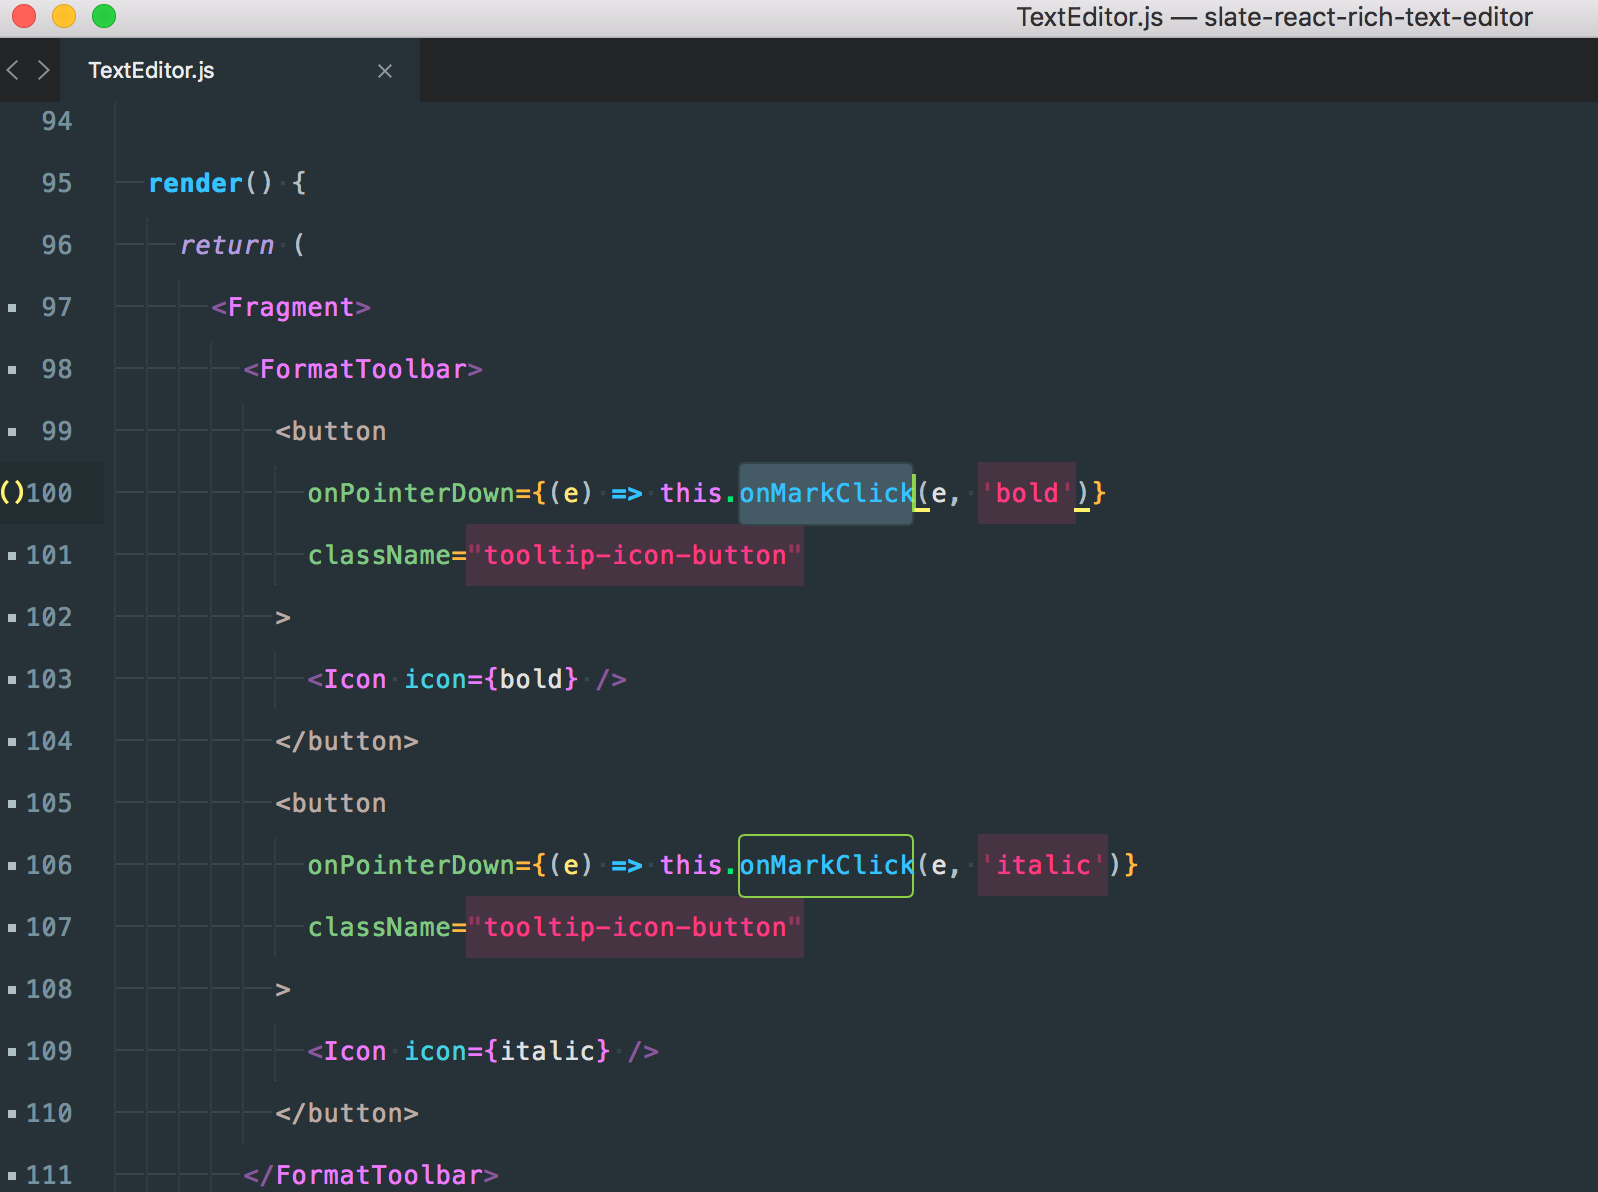Click className attribute on line 107
Screen dimensions: 1598x1192
pyautogui.click(x=379, y=927)
